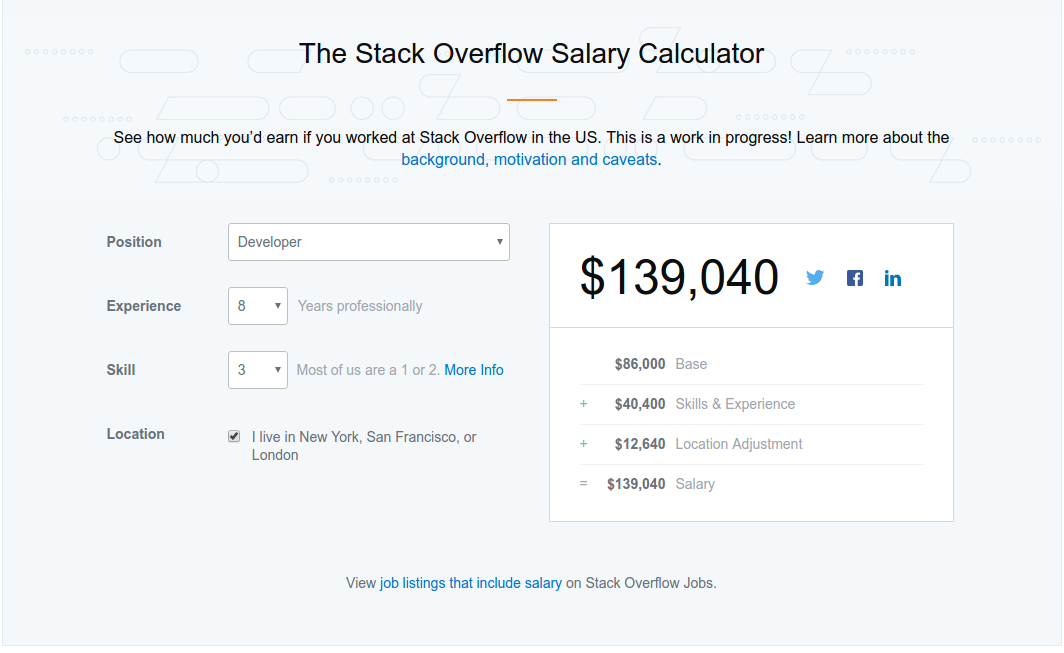Open job listings that include salary

coord(471,583)
